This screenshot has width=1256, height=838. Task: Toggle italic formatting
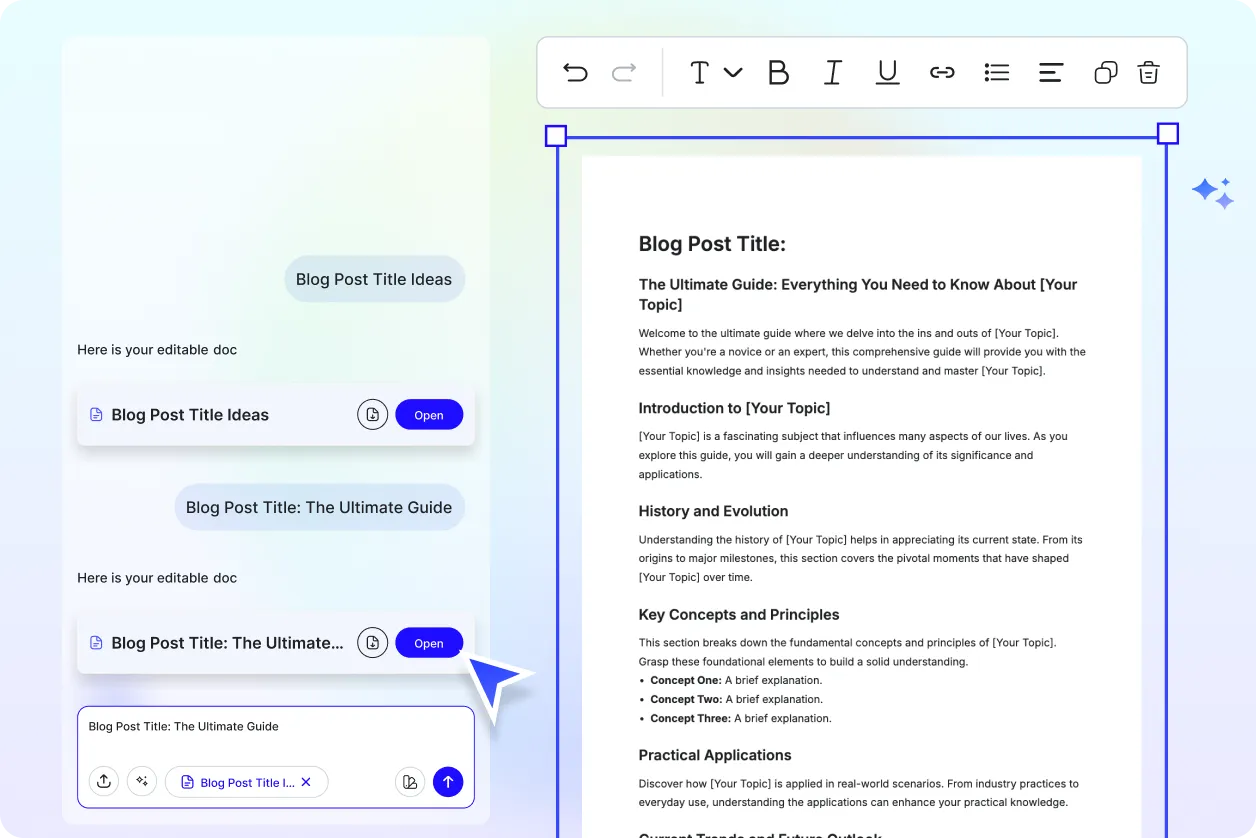832,72
